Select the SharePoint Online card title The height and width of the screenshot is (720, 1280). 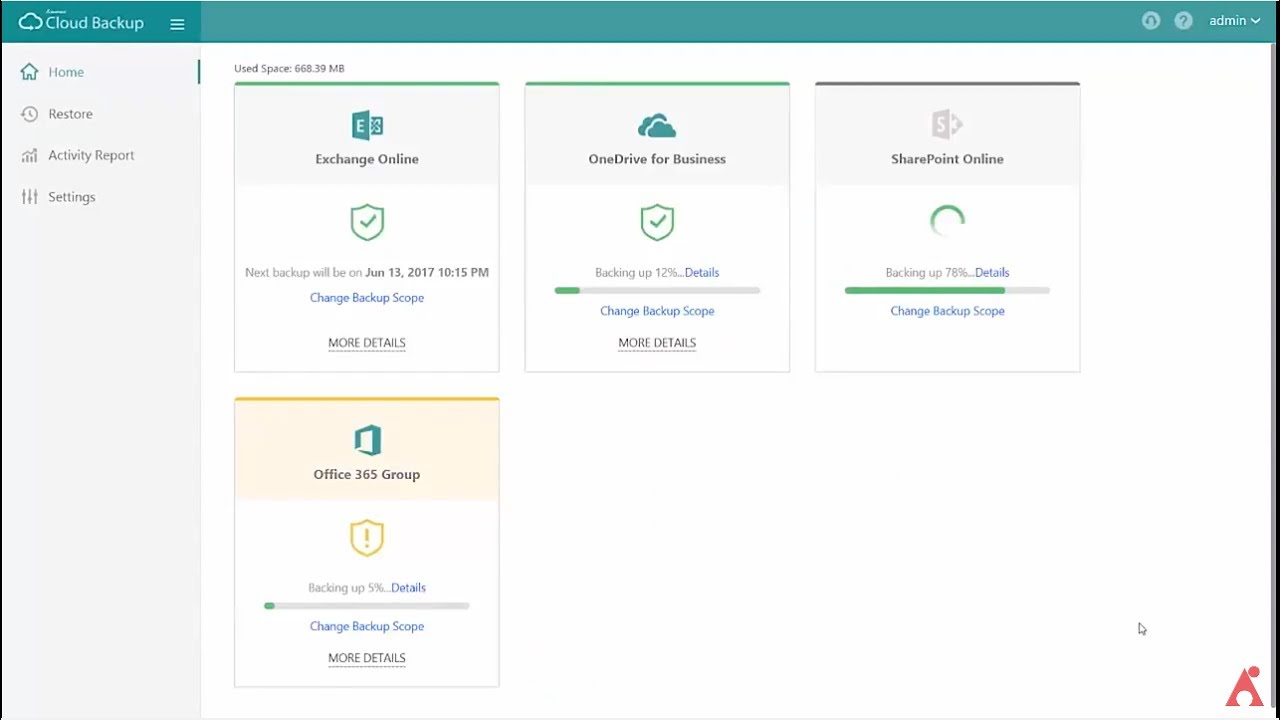coord(947,159)
